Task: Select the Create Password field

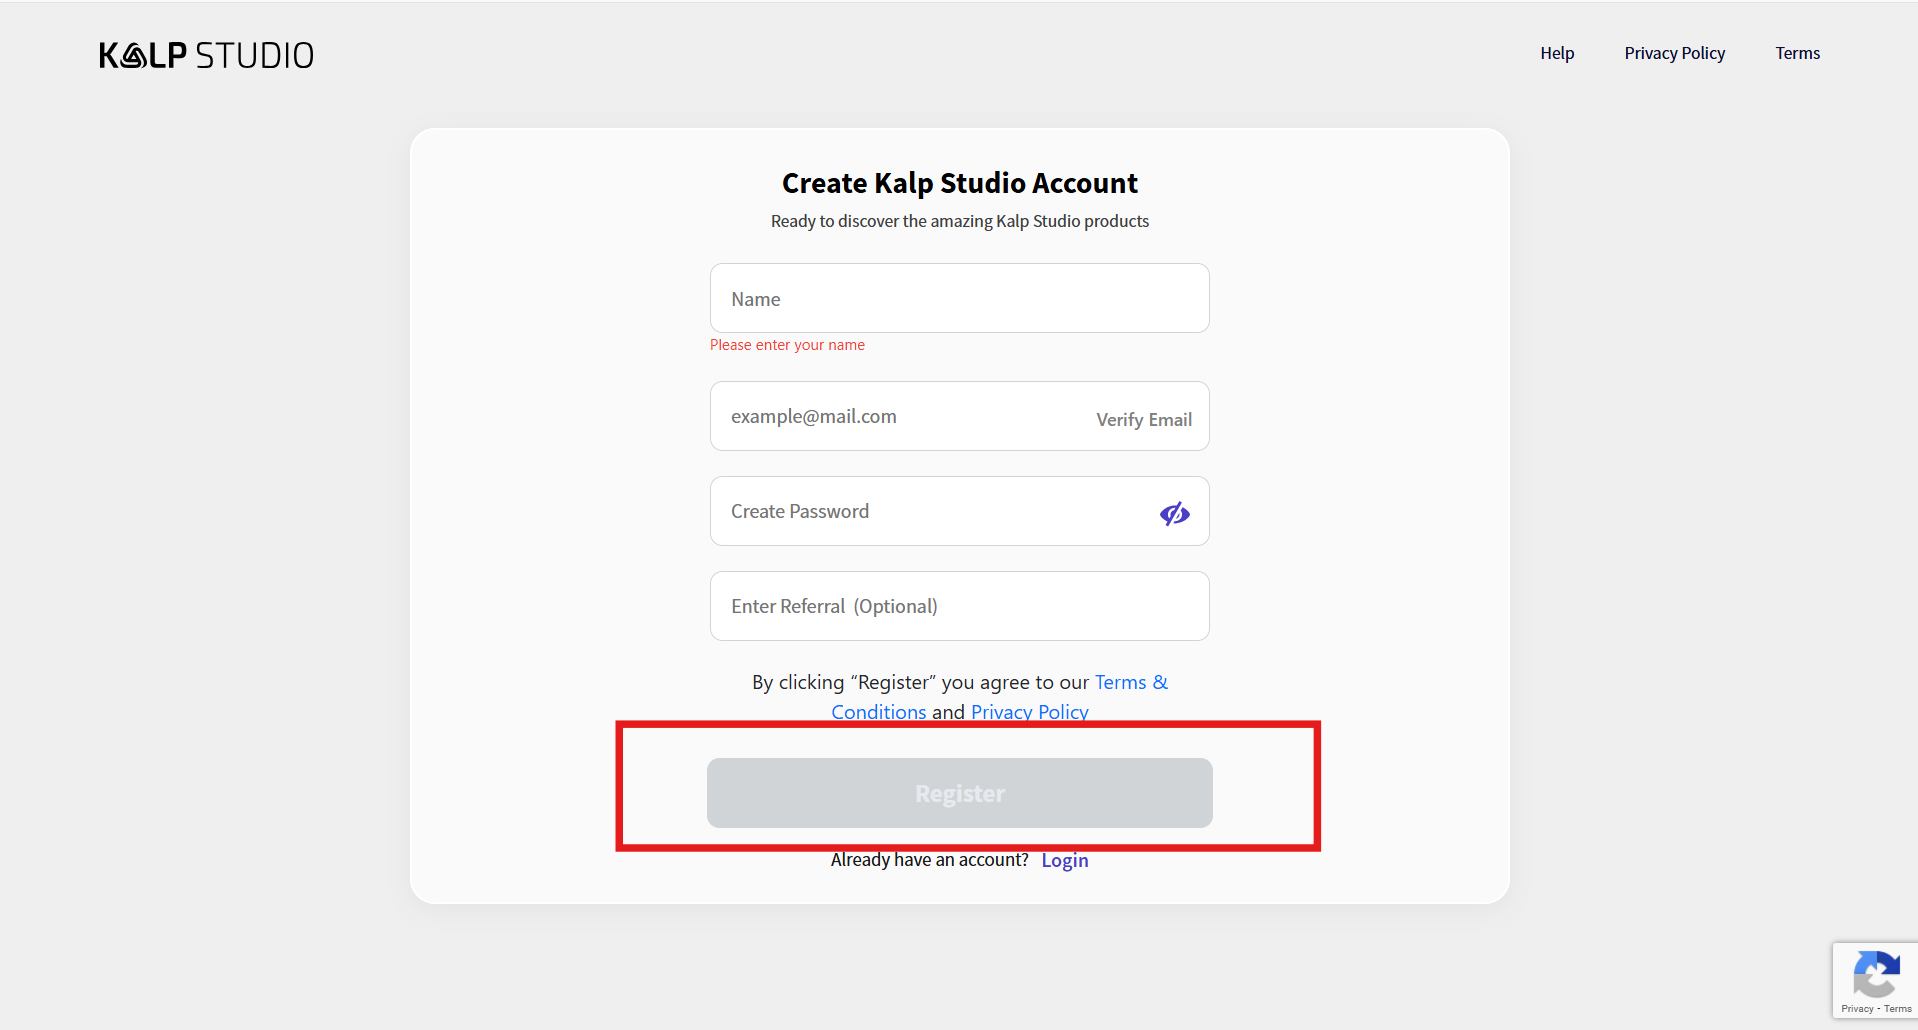Action: [930, 511]
